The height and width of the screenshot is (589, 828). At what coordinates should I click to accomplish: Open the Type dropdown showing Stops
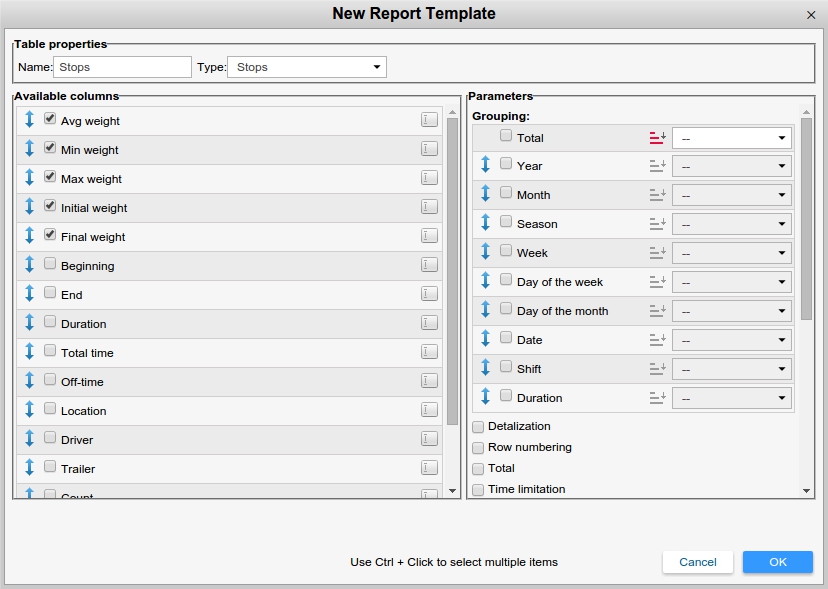coord(307,67)
